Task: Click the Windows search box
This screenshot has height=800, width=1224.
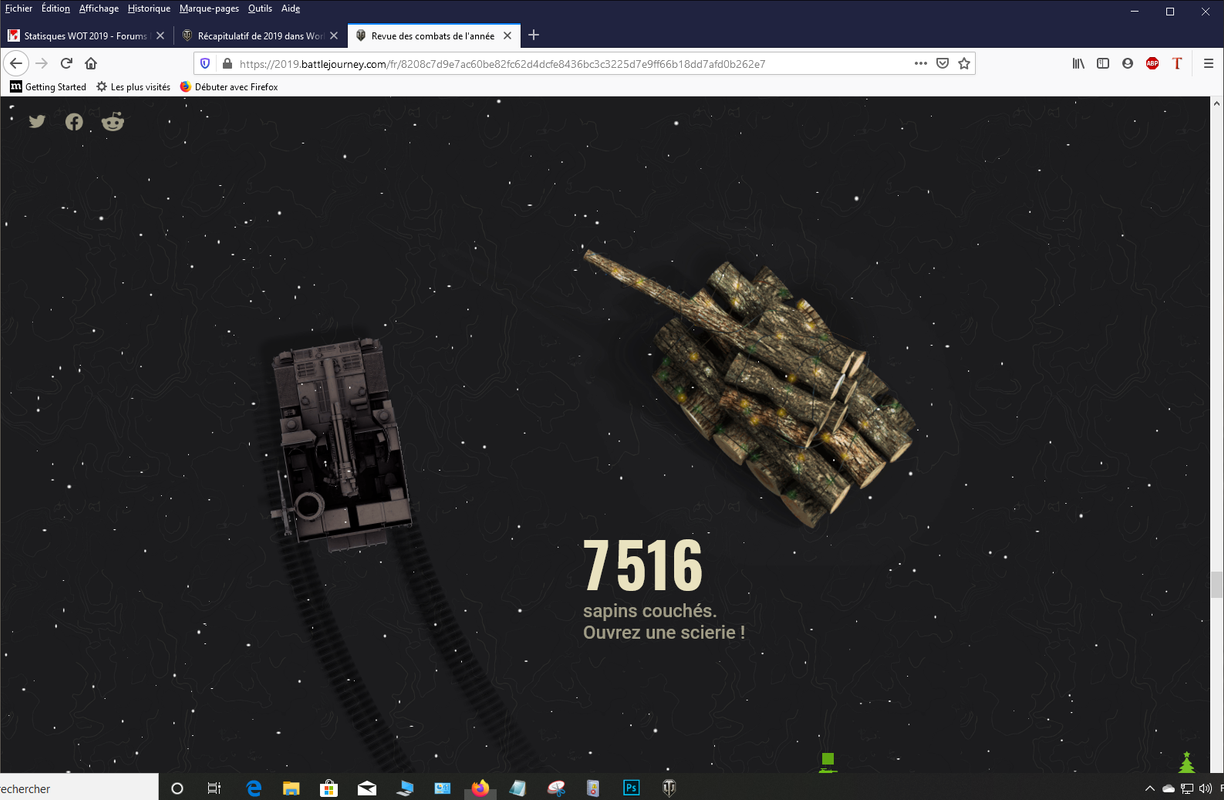Action: [x=79, y=788]
